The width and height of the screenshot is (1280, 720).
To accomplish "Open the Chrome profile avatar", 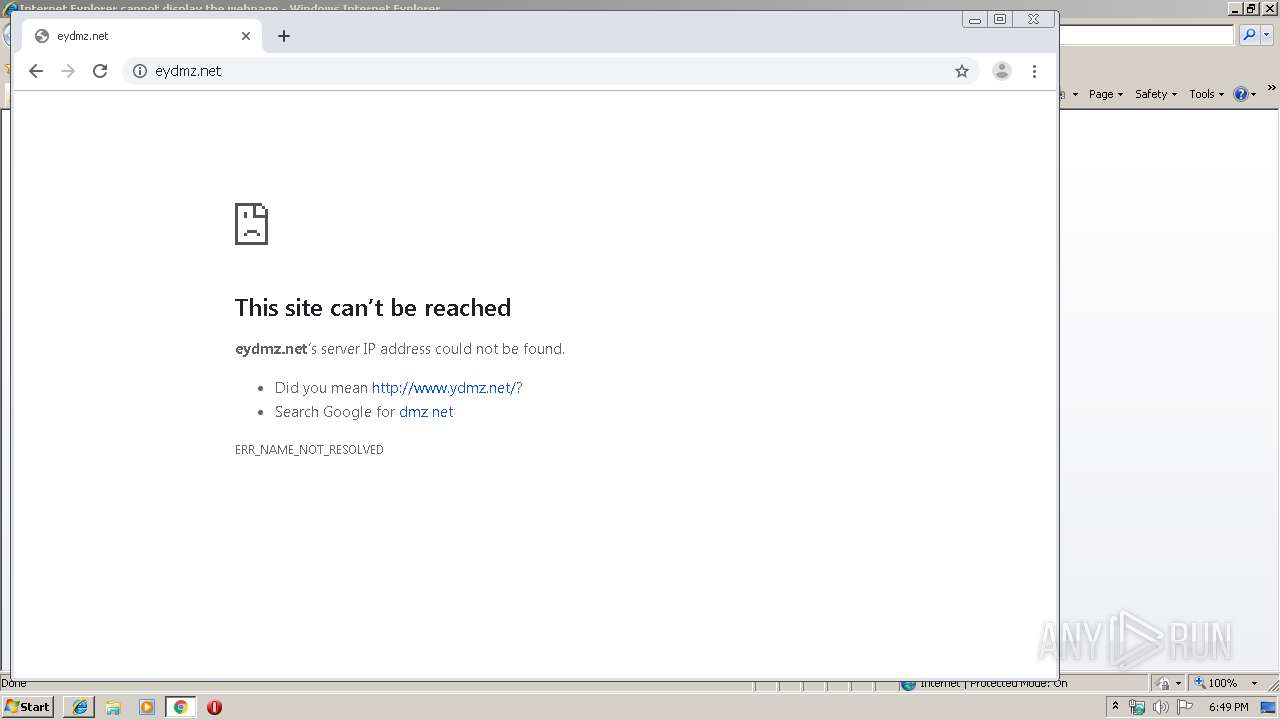I will pos(1001,71).
